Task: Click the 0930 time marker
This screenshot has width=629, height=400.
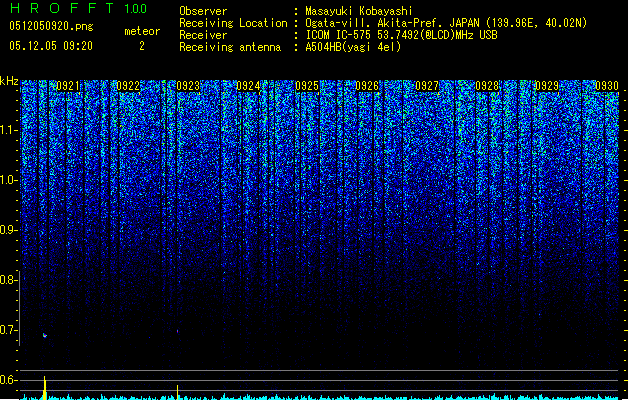Action: coord(607,86)
